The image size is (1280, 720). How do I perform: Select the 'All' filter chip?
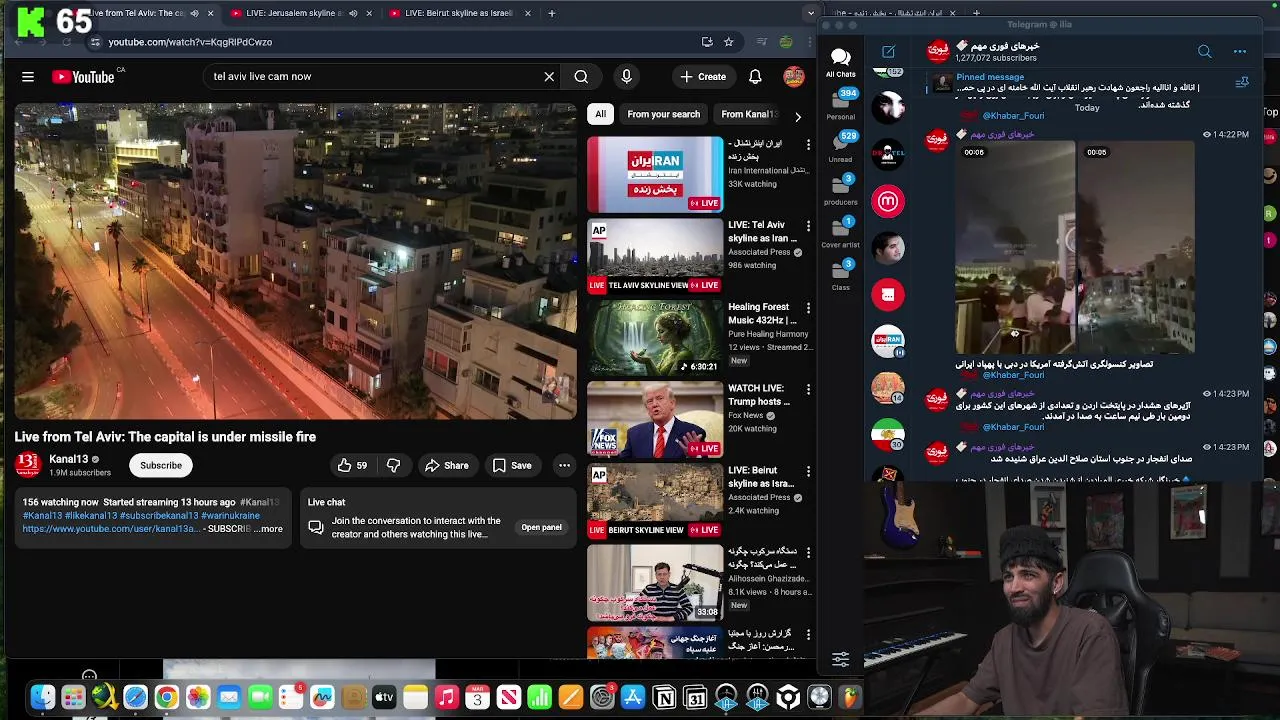pyautogui.click(x=600, y=114)
